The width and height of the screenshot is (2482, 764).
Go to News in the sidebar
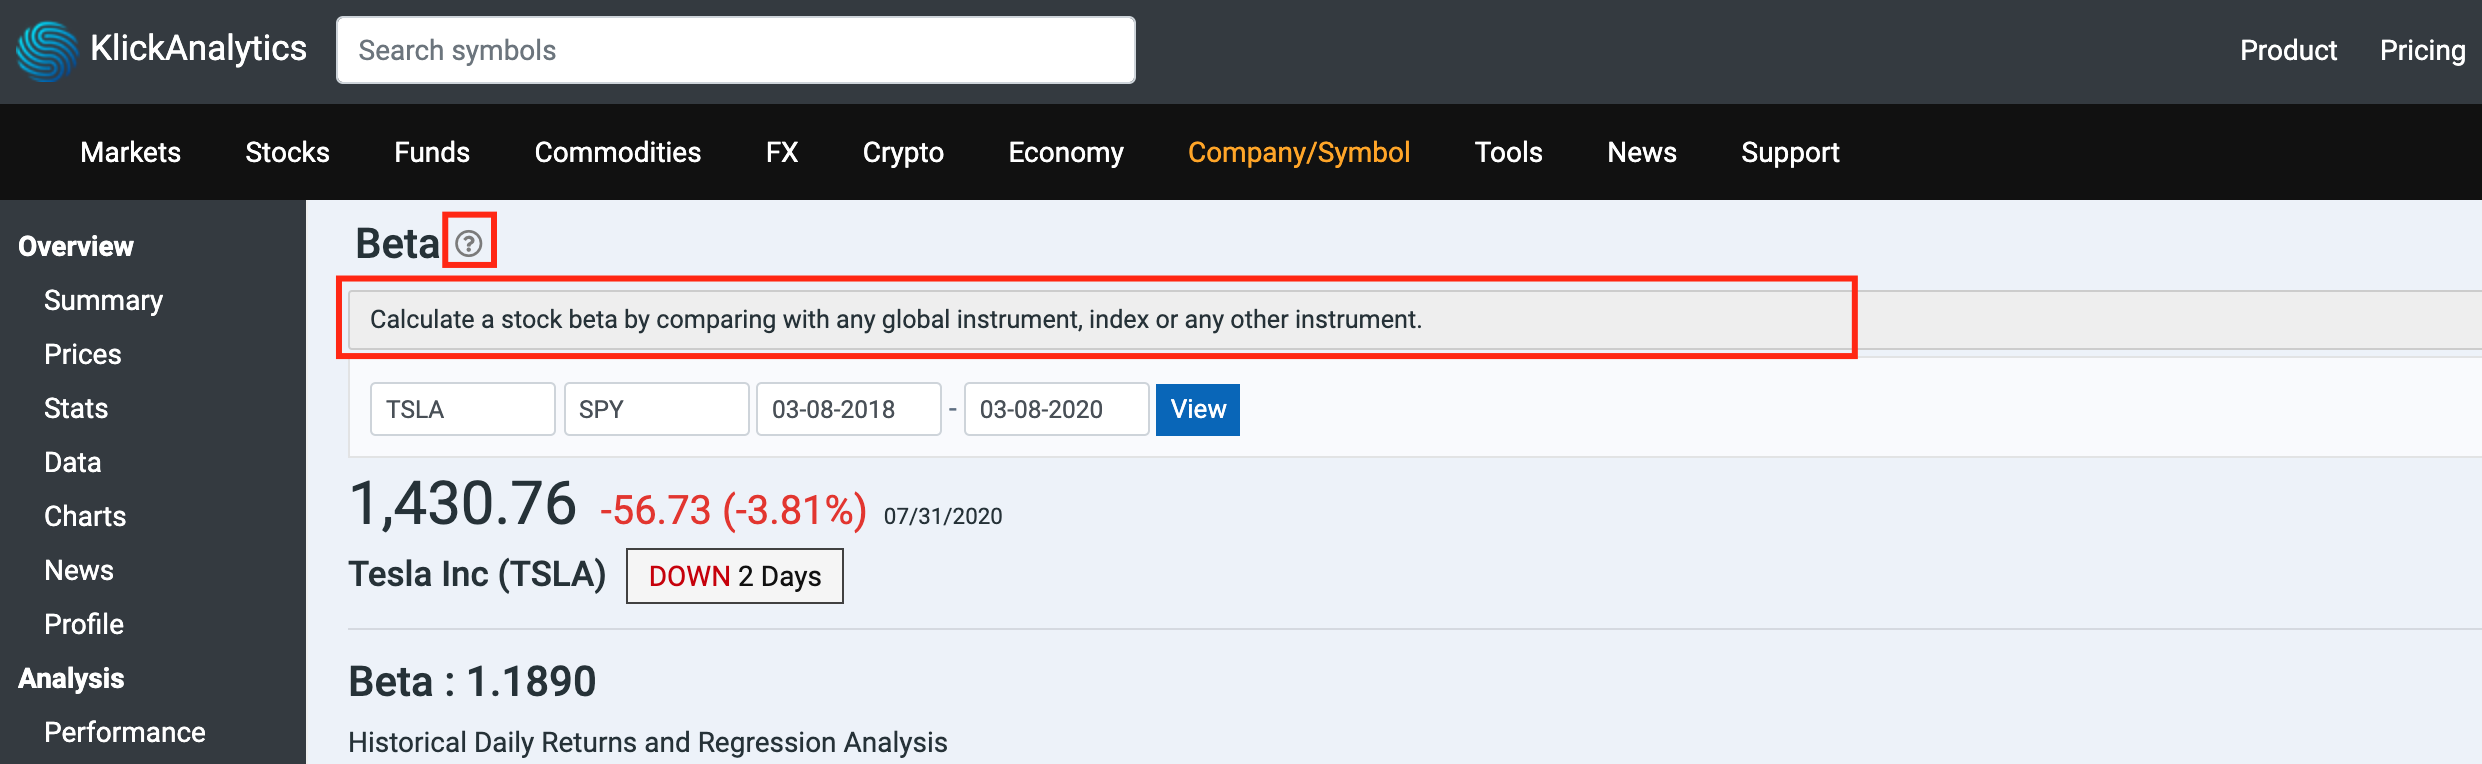pyautogui.click(x=79, y=570)
